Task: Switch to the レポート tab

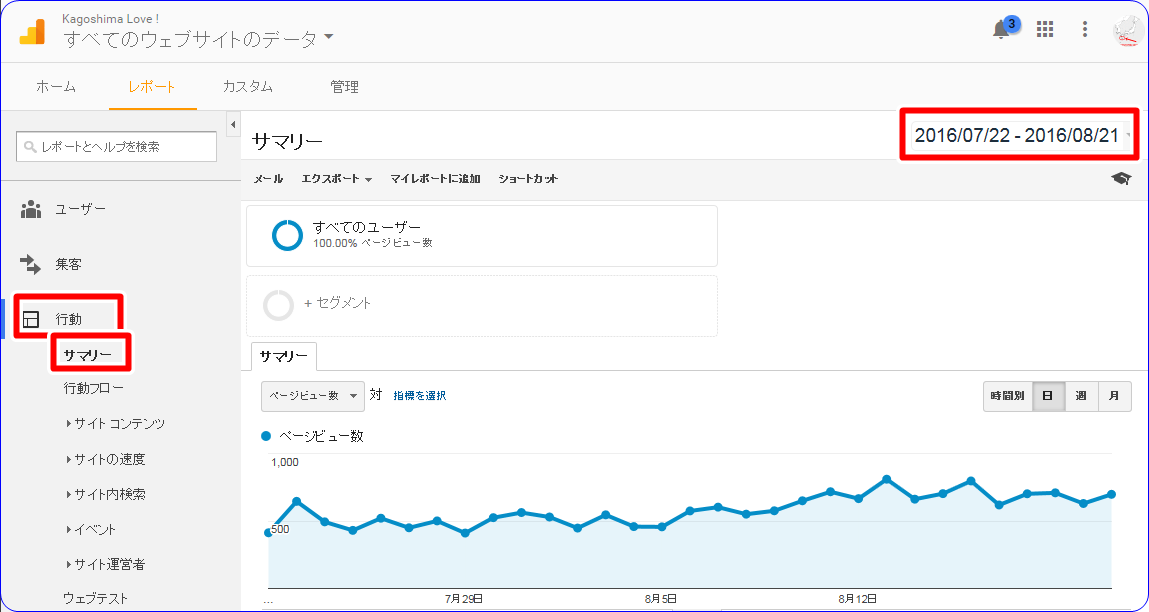Action: pos(152,87)
